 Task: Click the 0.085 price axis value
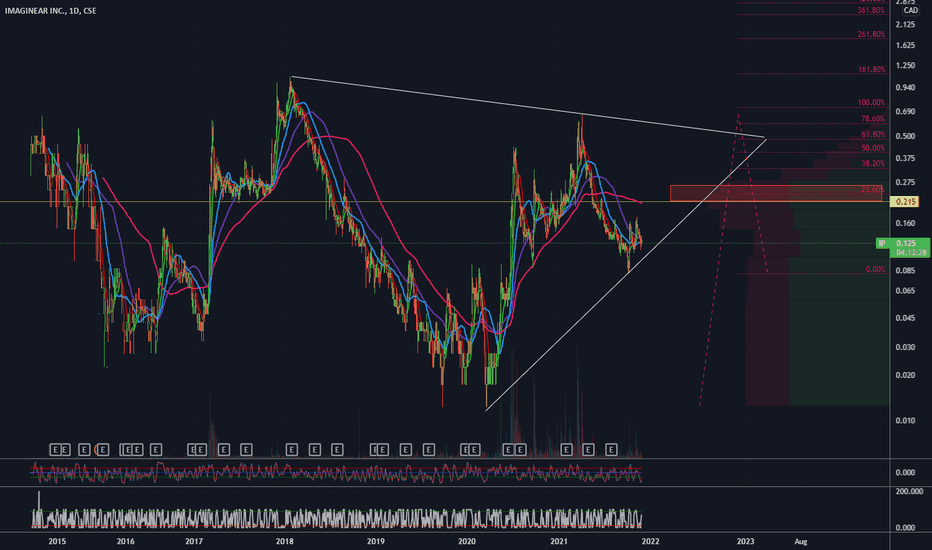(x=905, y=271)
